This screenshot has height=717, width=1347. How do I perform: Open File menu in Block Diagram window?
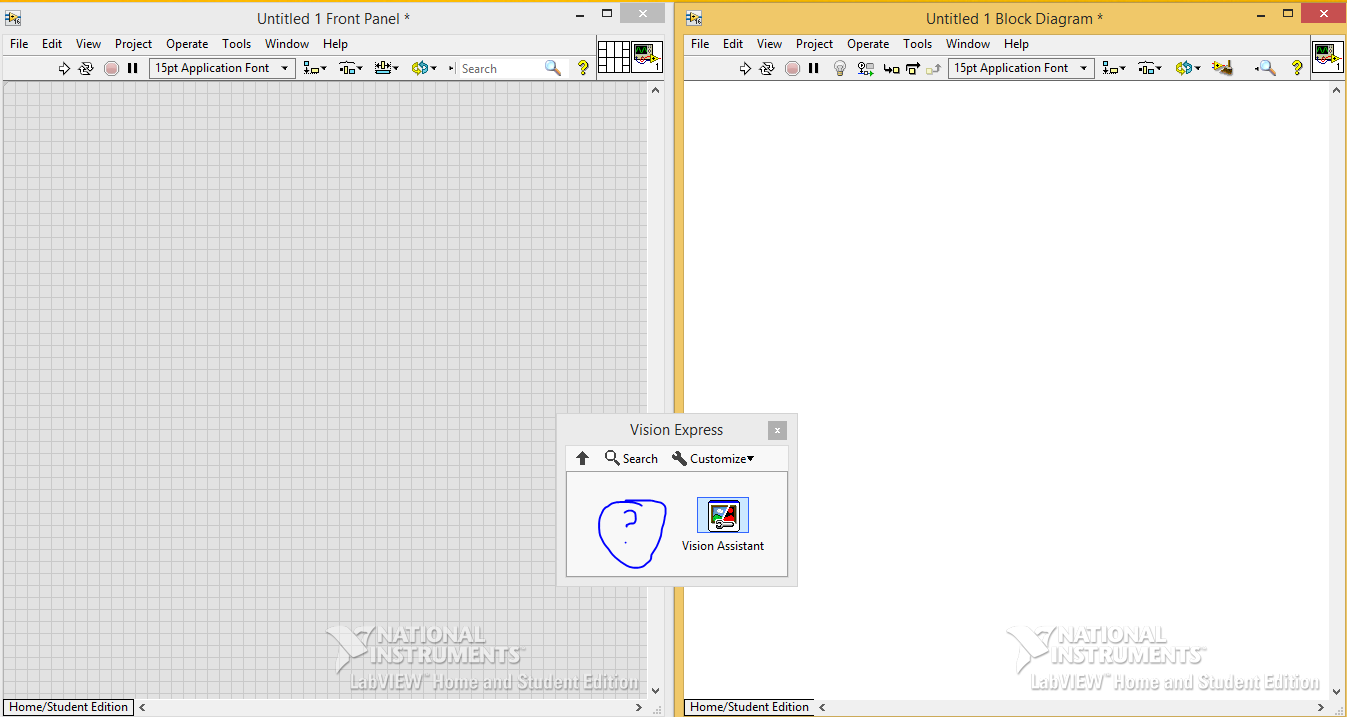click(700, 44)
